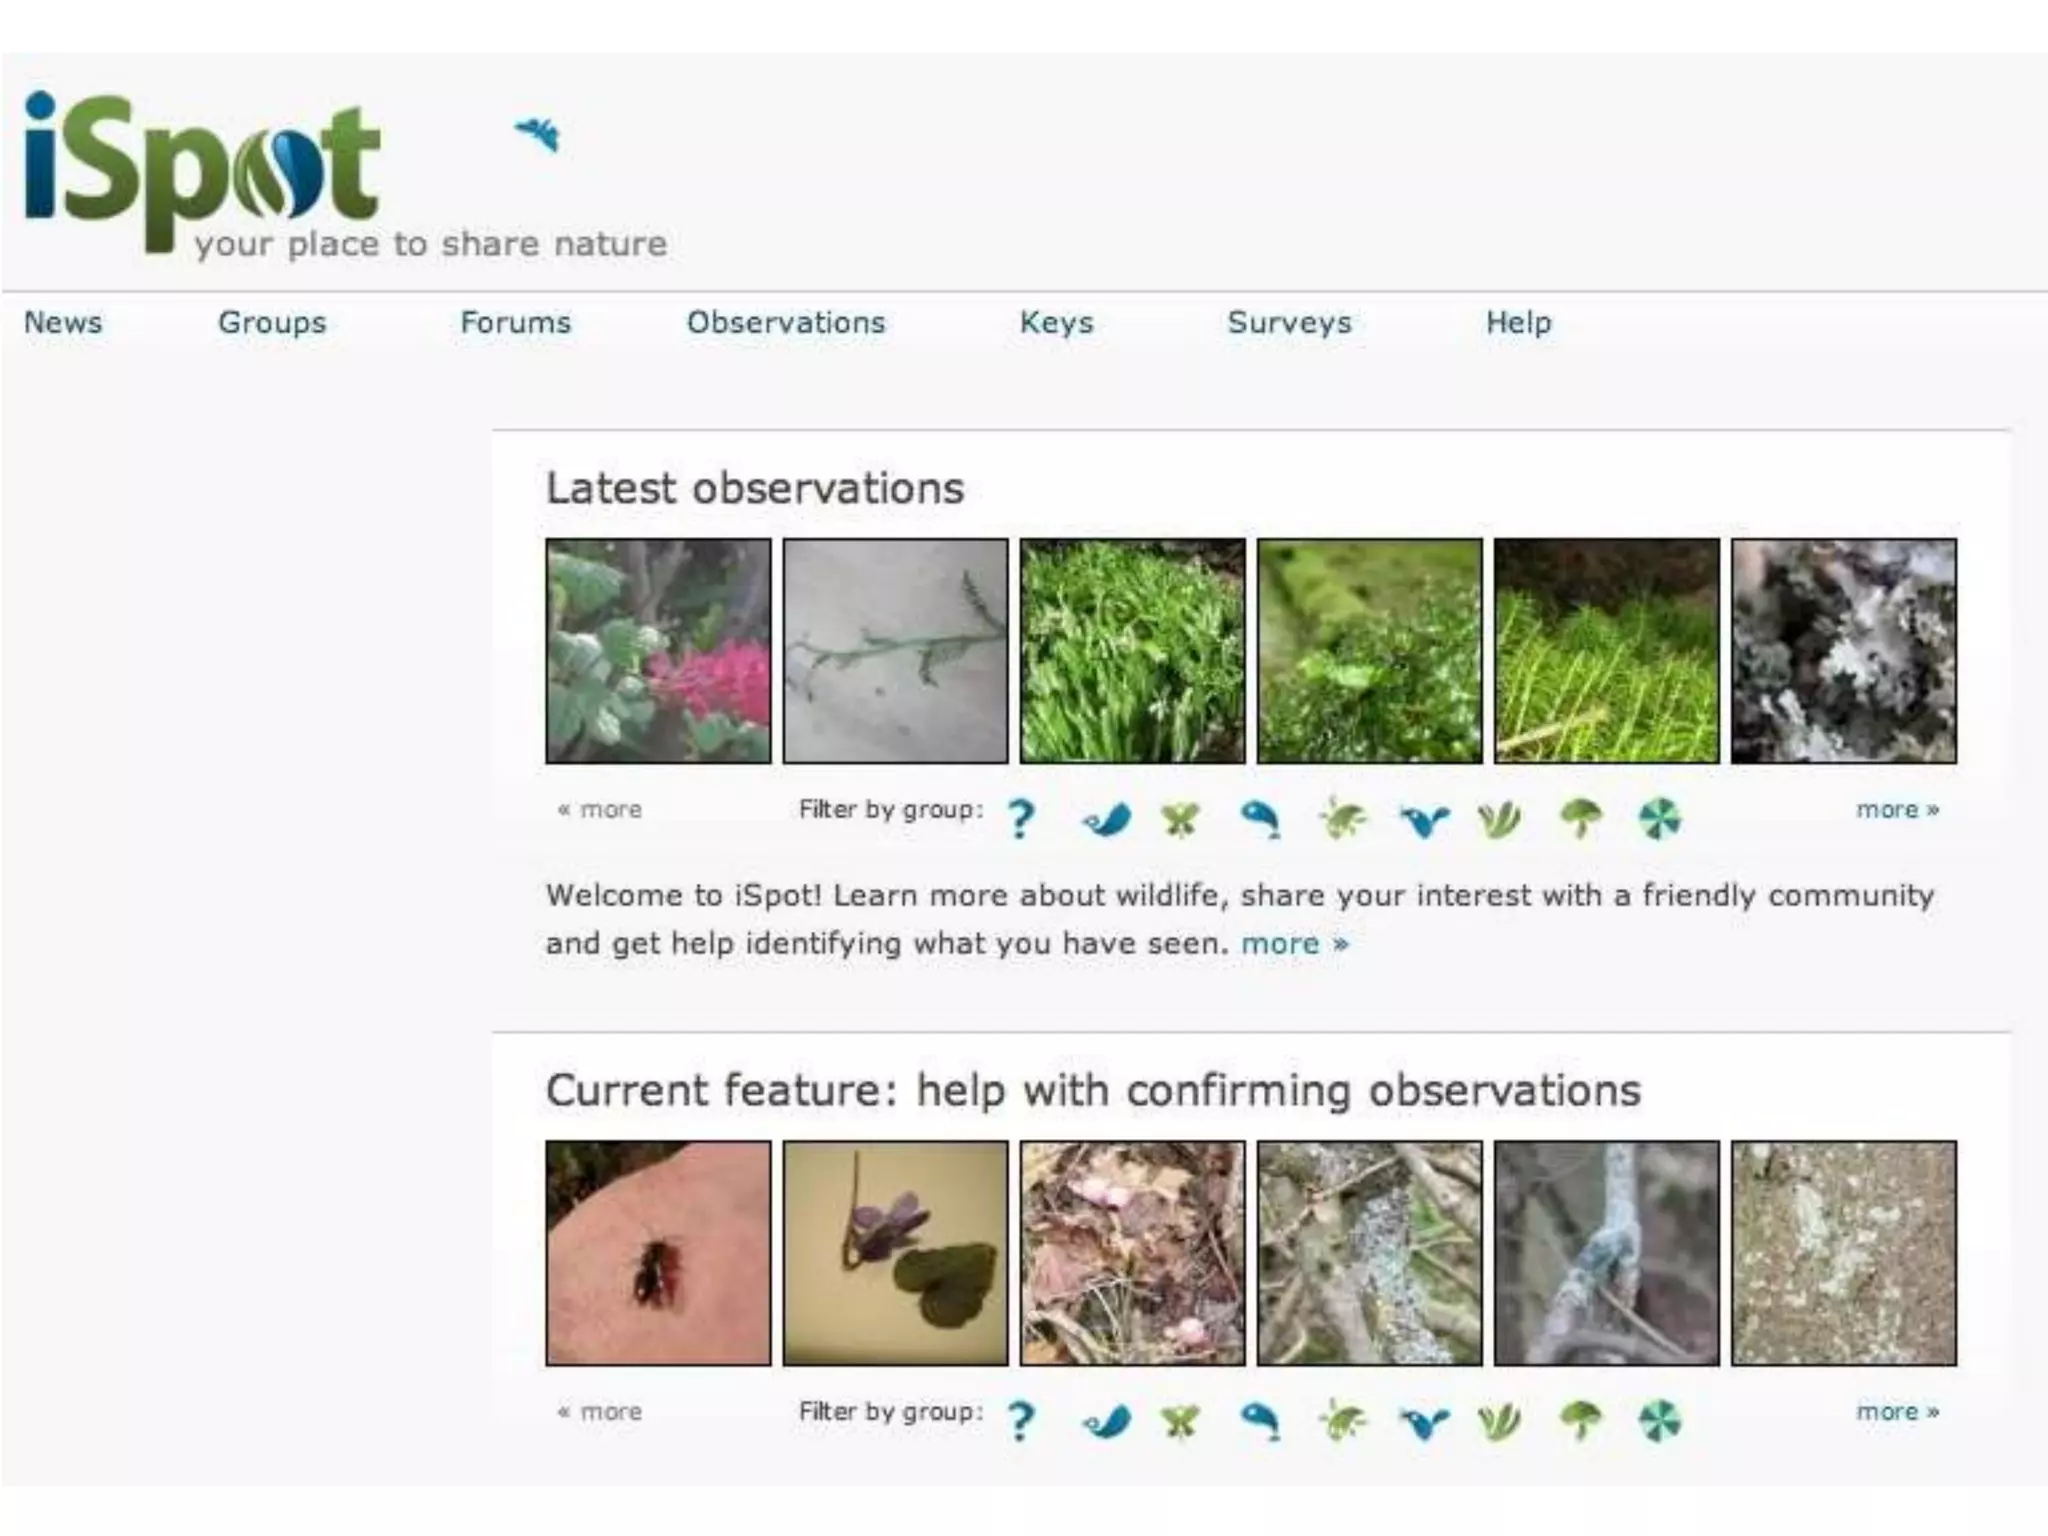Viewport: 2048px width, 1536px height.
Task: Open the Observations menu item
Action: click(x=786, y=322)
